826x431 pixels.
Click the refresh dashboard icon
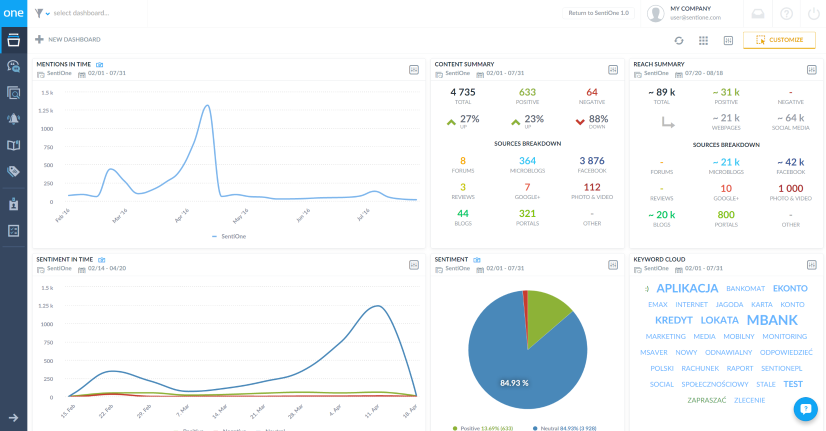tap(679, 40)
